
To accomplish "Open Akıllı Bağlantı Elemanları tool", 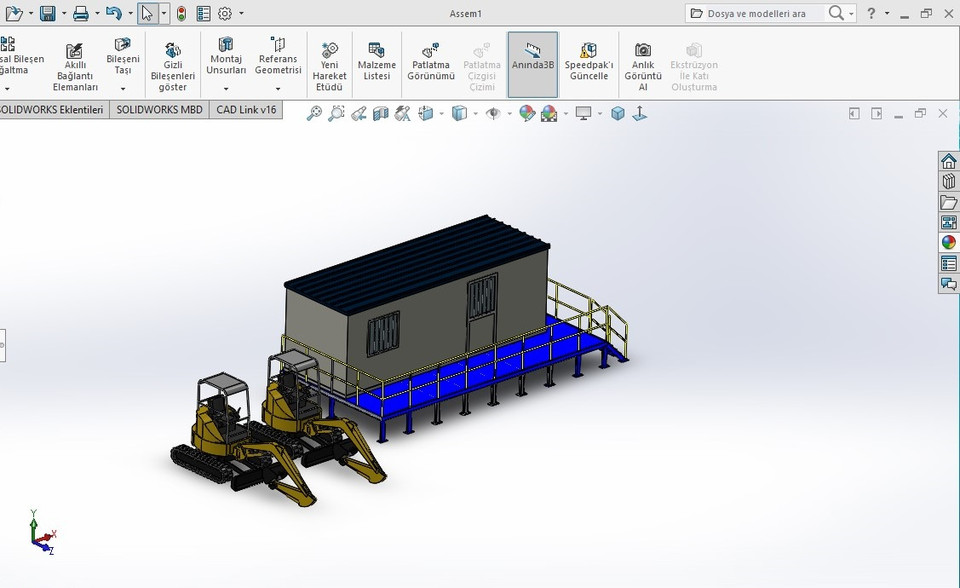I will pos(73,63).
